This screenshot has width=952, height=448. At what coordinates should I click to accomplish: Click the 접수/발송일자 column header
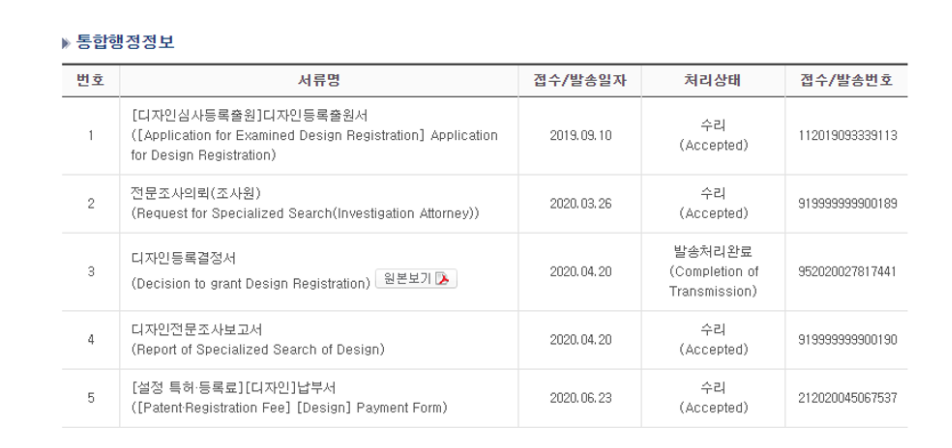point(580,81)
